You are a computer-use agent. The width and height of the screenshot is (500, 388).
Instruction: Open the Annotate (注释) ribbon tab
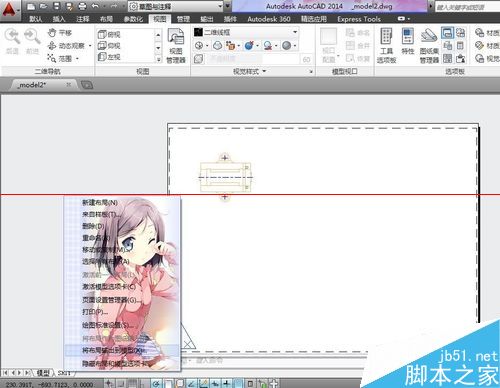(83, 19)
